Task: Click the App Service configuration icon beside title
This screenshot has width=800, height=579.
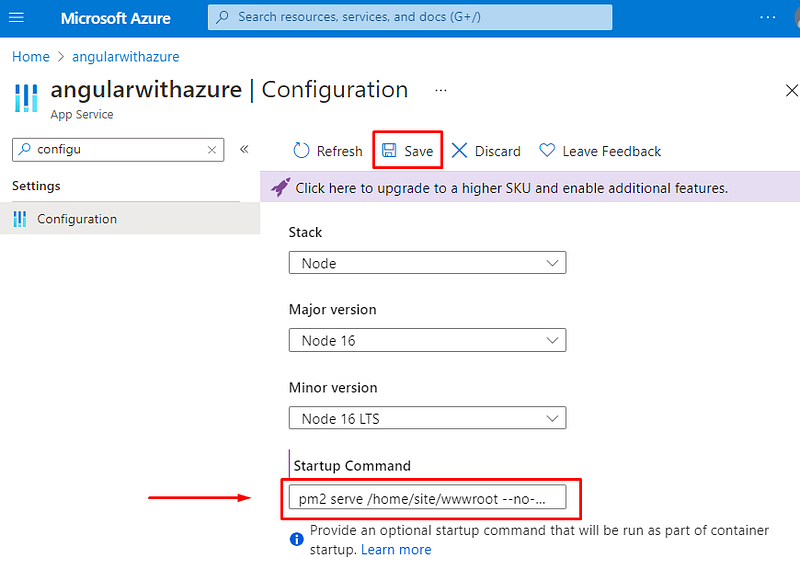Action: 26,98
